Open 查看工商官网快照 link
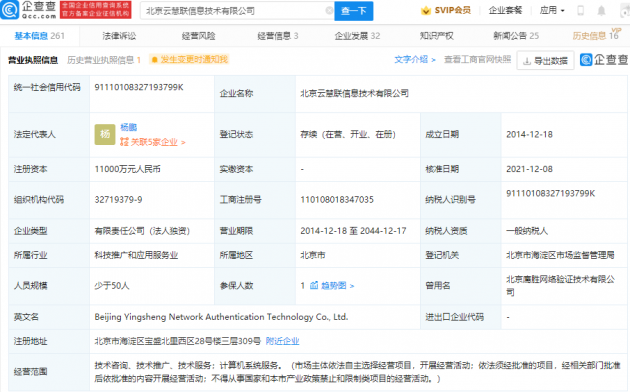 click(x=477, y=59)
